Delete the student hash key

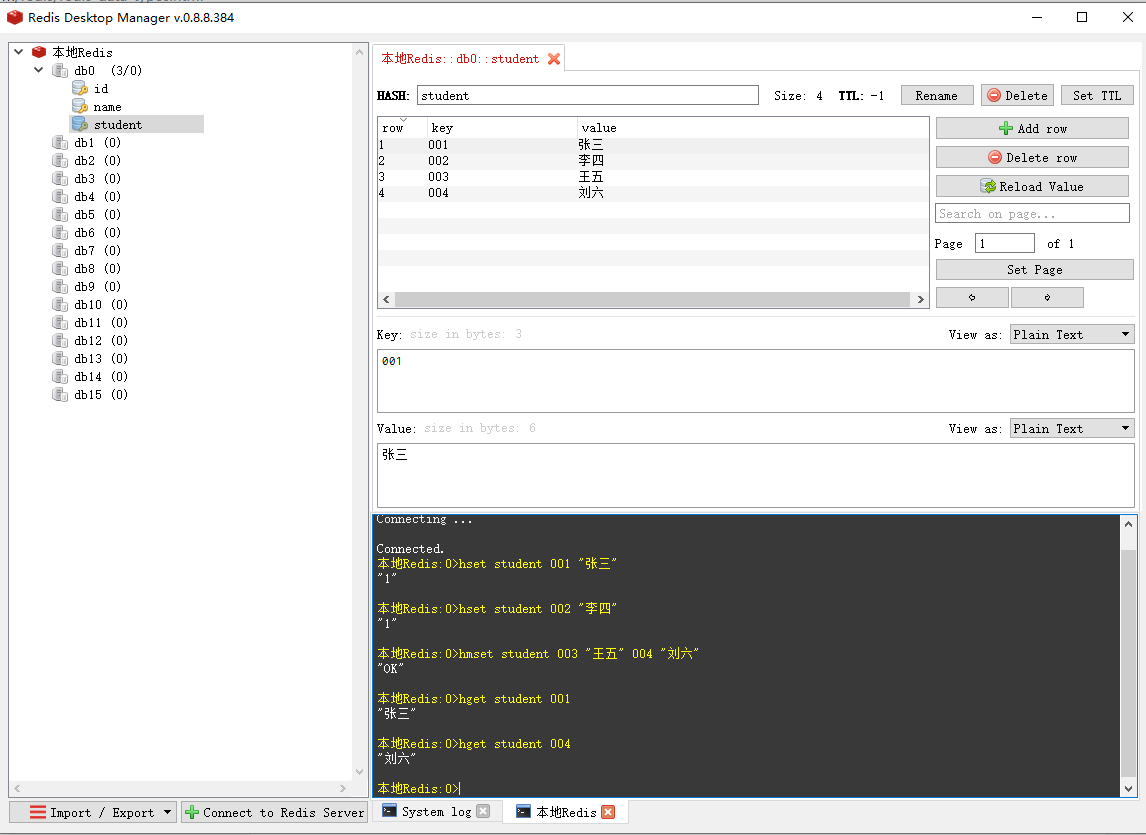pos(1017,96)
